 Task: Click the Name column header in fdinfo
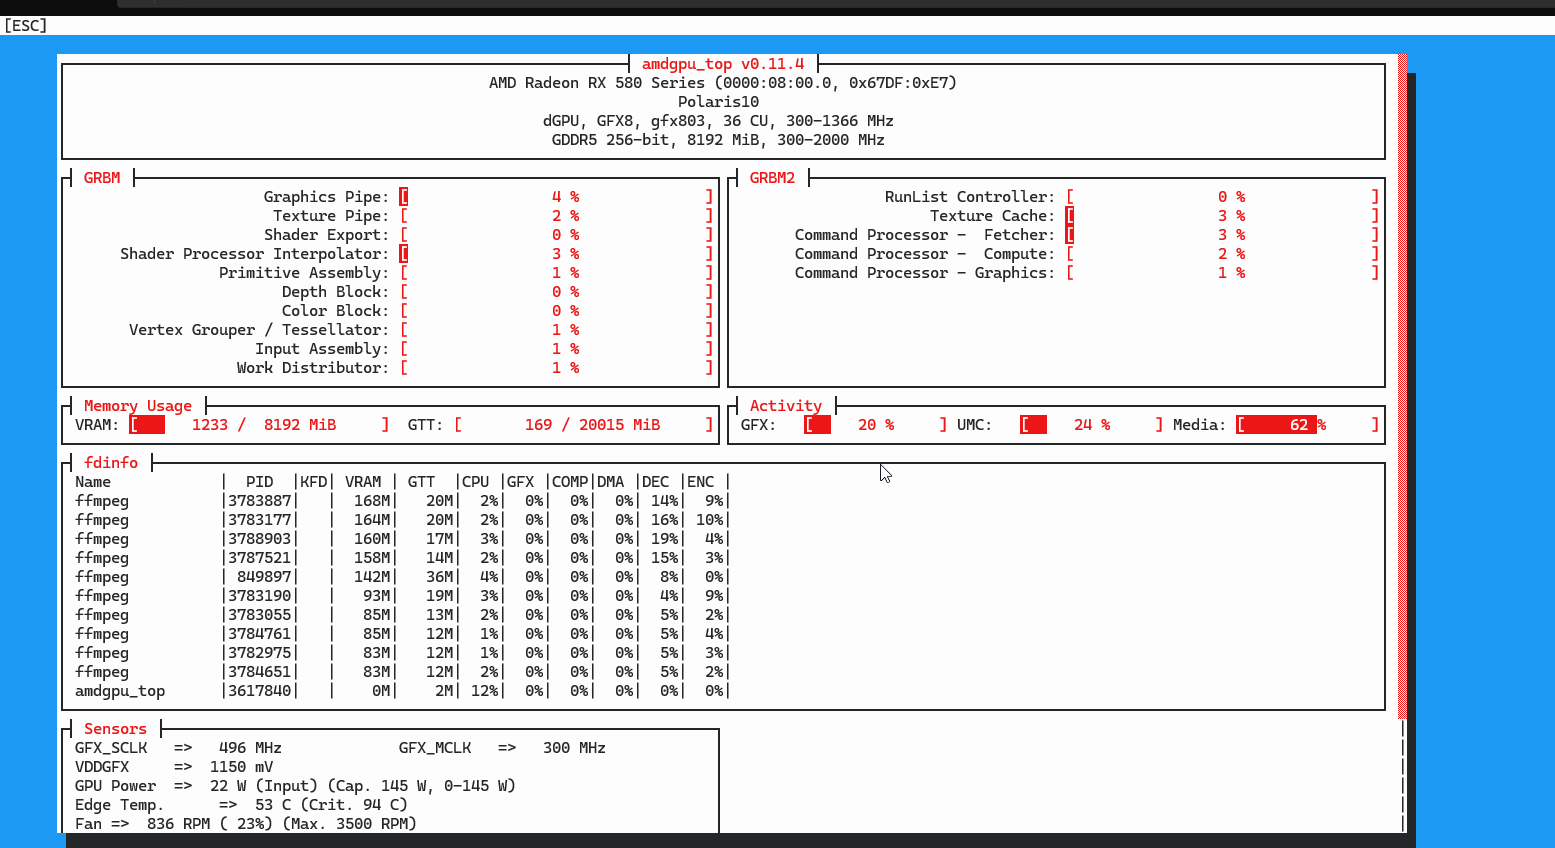click(93, 482)
